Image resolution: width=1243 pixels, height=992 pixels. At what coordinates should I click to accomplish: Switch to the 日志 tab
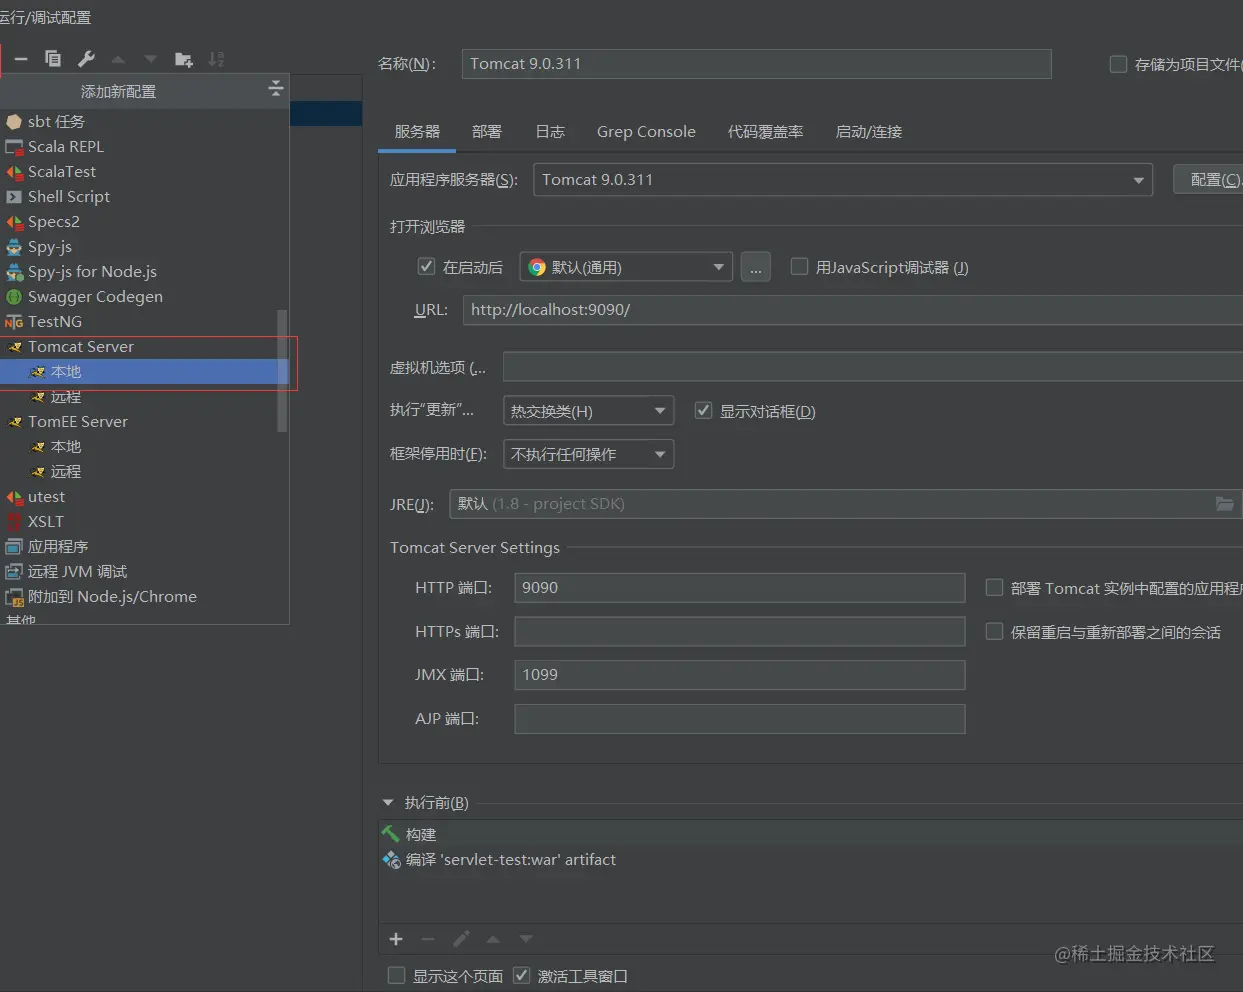(x=550, y=132)
